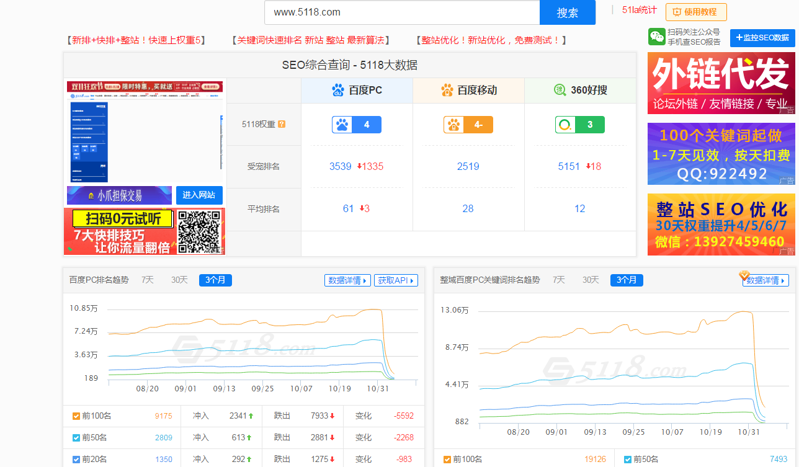
Task: Click the 19126 value in right chart legend
Action: (595, 459)
